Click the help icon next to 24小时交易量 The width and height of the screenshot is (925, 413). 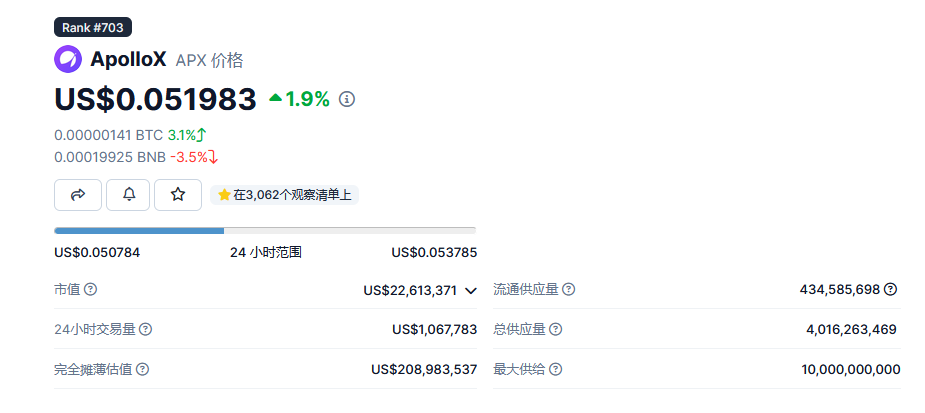pyautogui.click(x=145, y=329)
